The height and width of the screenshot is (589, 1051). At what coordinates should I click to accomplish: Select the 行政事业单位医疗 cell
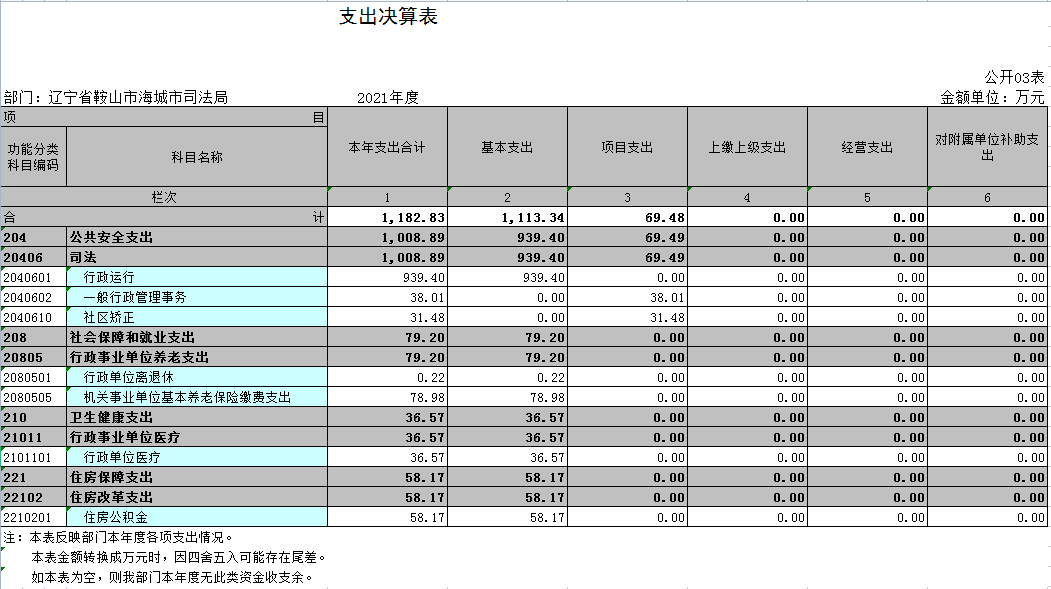click(197, 438)
